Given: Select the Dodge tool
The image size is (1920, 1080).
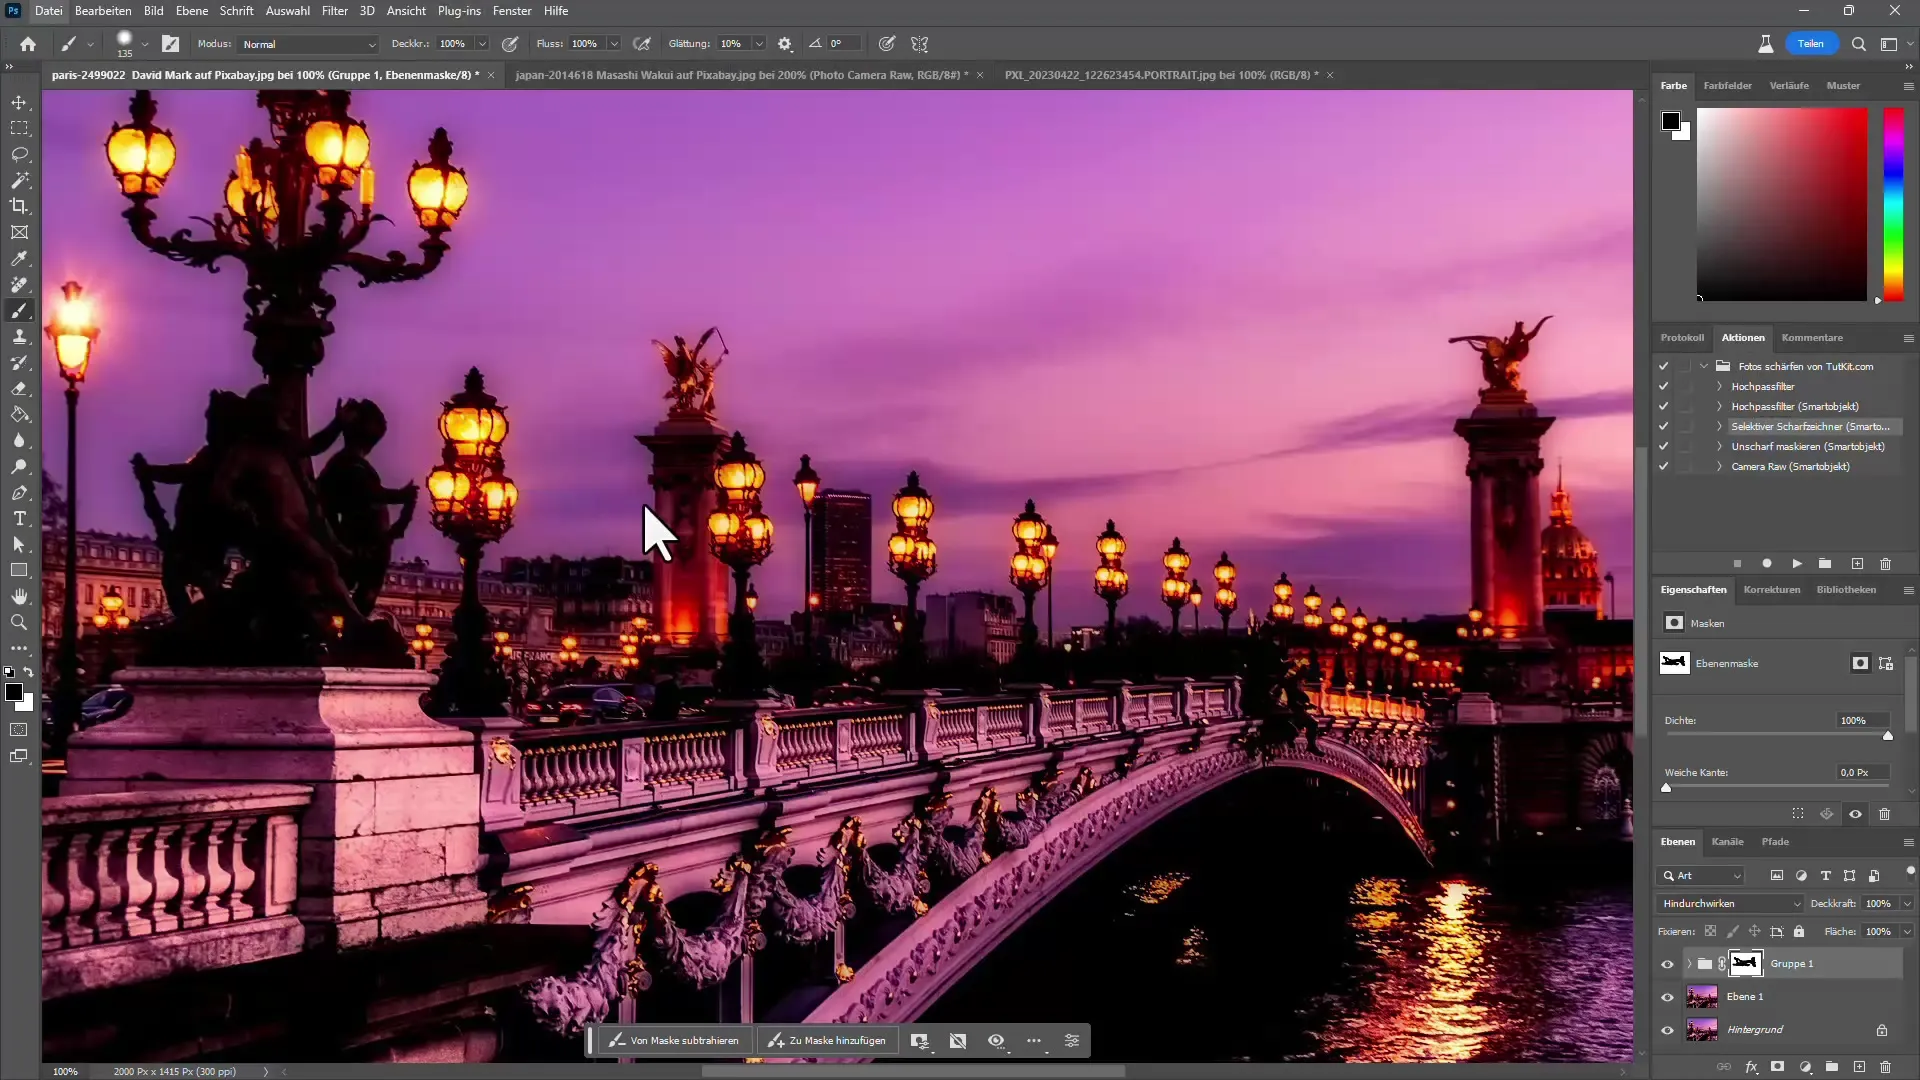Looking at the screenshot, I should point(19,467).
